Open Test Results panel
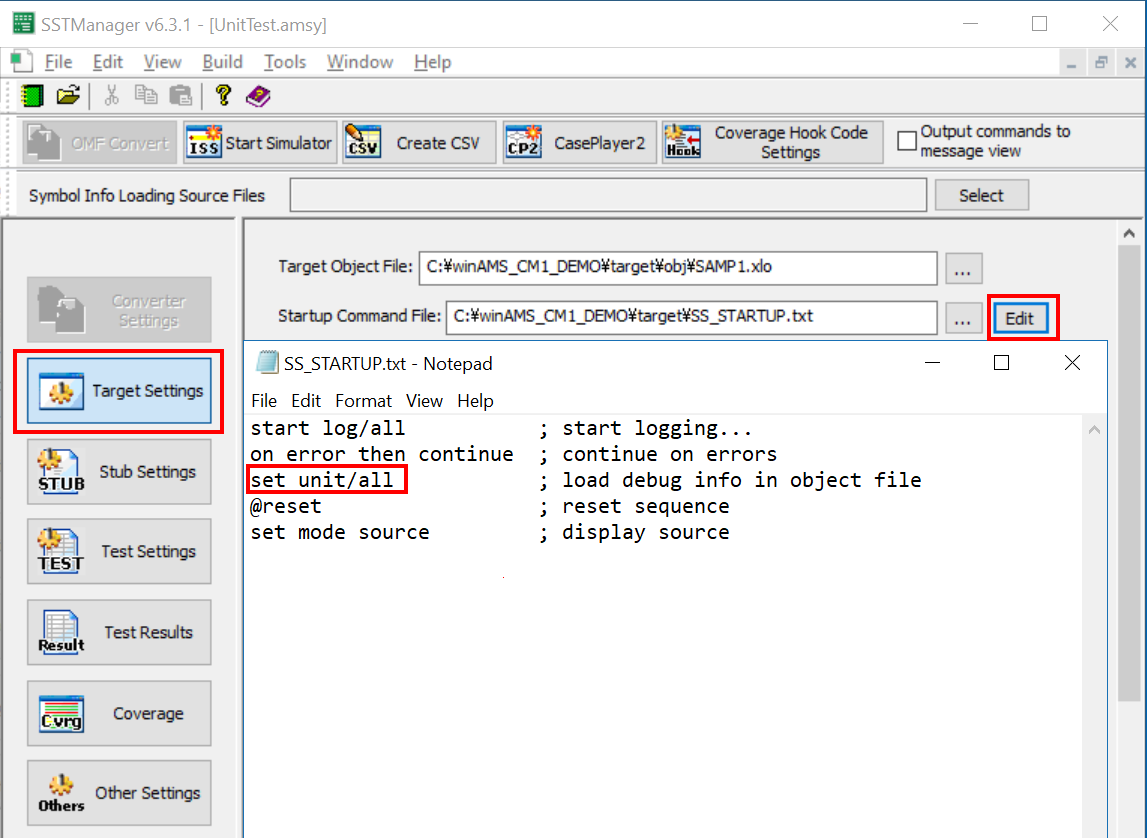 [x=119, y=633]
